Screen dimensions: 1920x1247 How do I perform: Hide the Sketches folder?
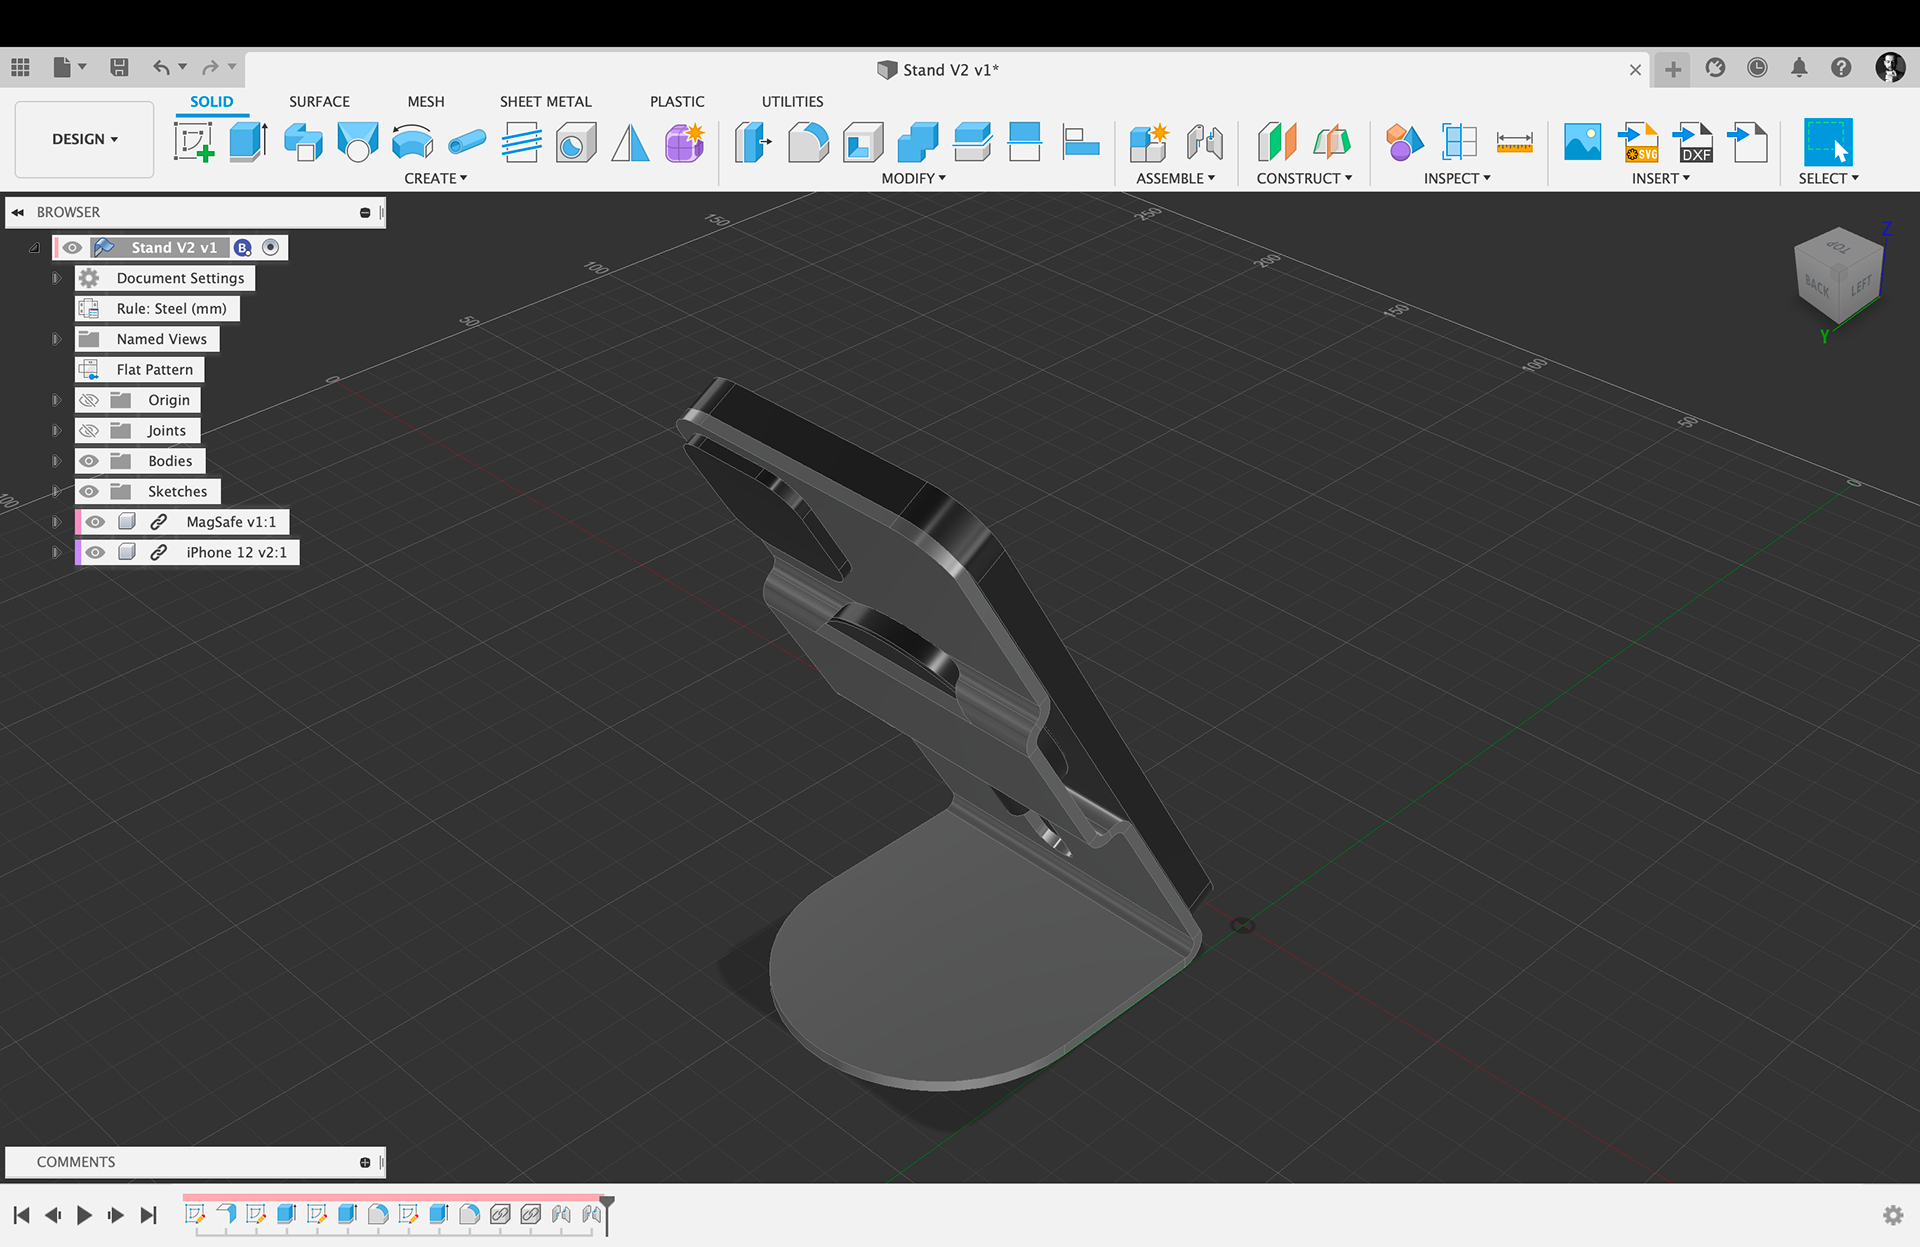(89, 491)
